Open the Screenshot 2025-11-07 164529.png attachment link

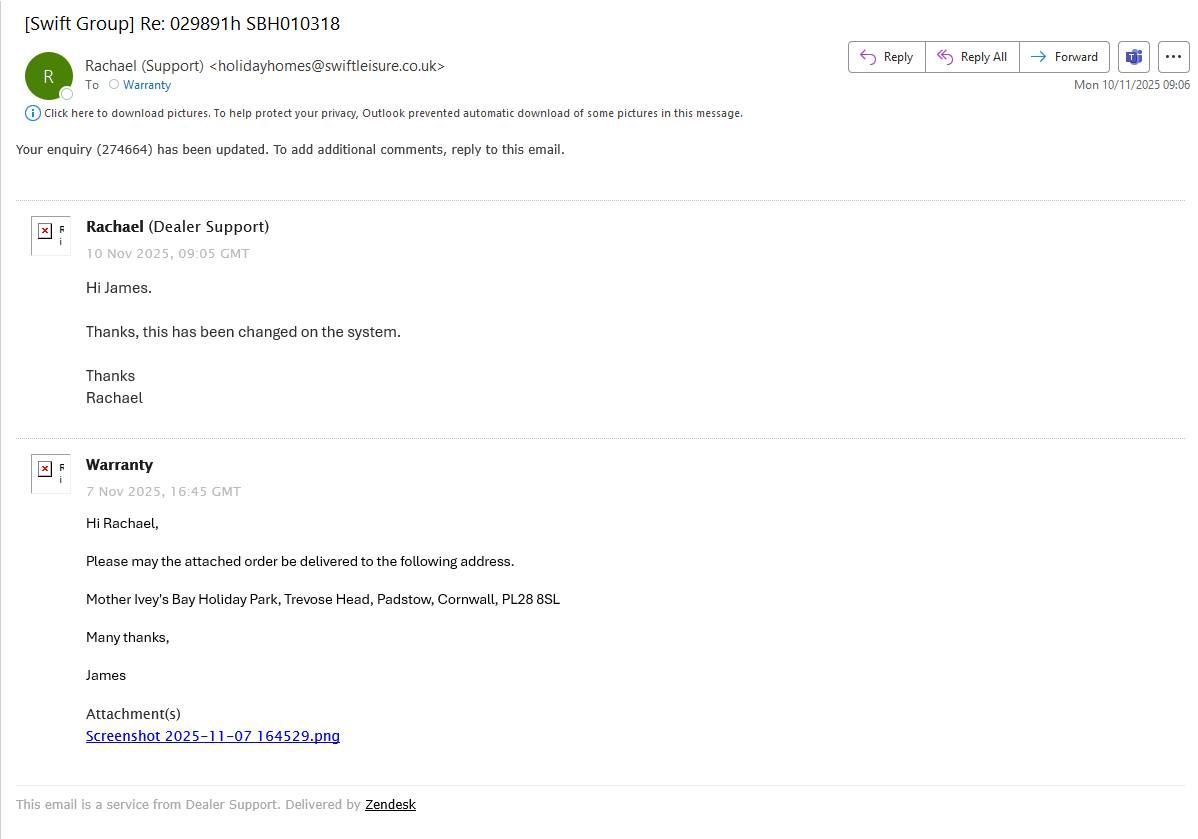pyautogui.click(x=213, y=736)
